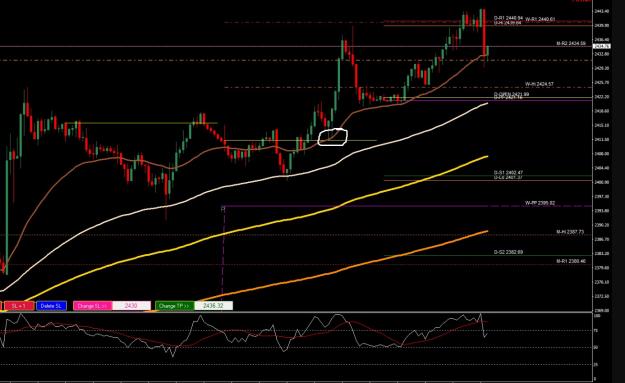Click the M-R1 level label
The height and width of the screenshot is (383, 625).
click(x=571, y=261)
